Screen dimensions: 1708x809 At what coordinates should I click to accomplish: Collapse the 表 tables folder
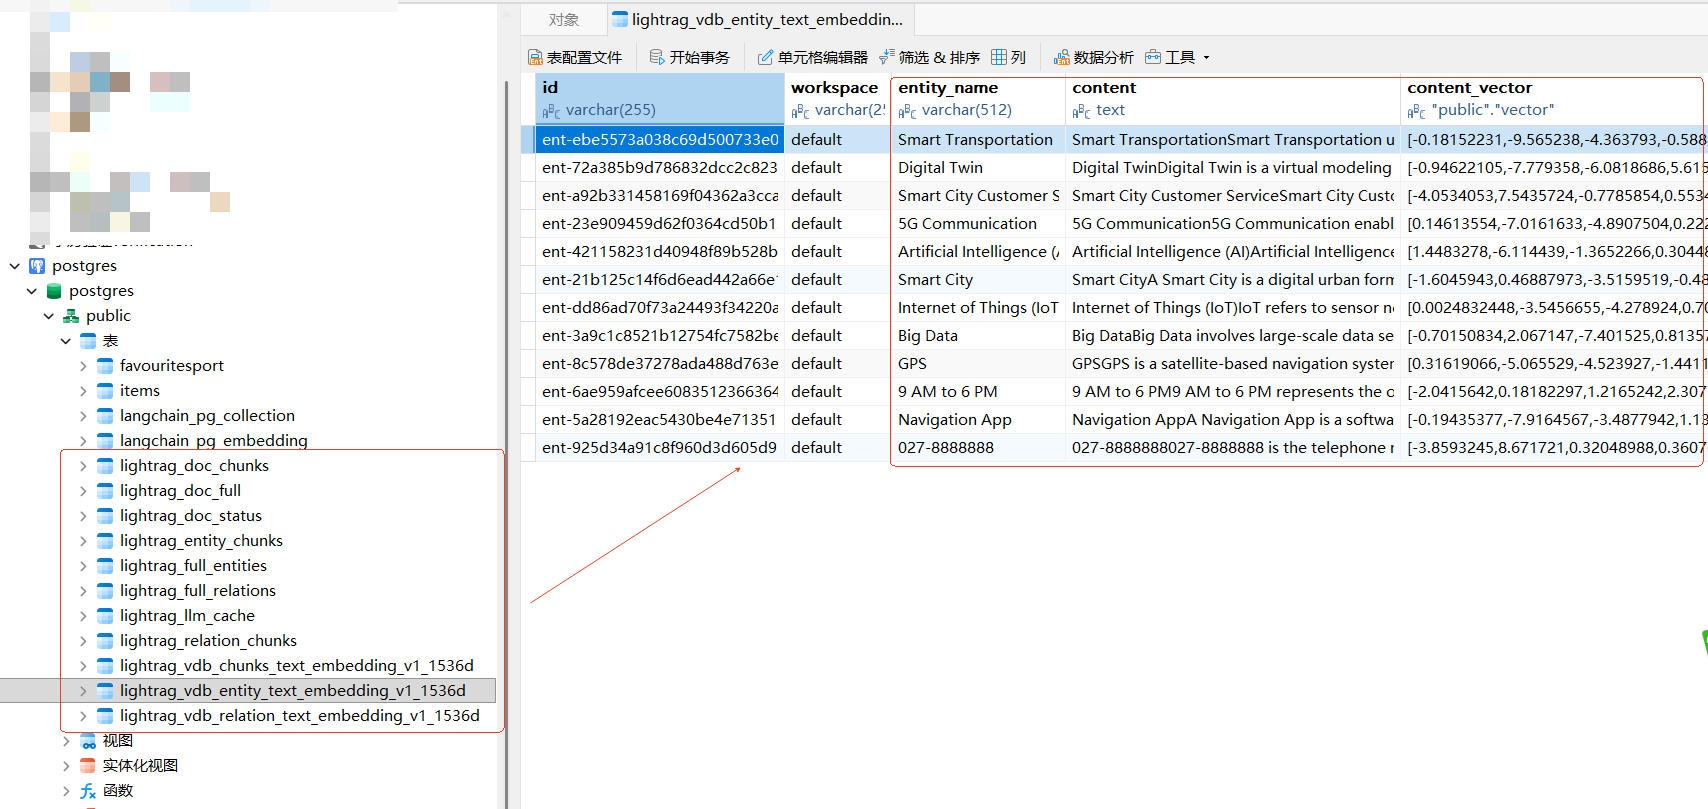[x=66, y=341]
